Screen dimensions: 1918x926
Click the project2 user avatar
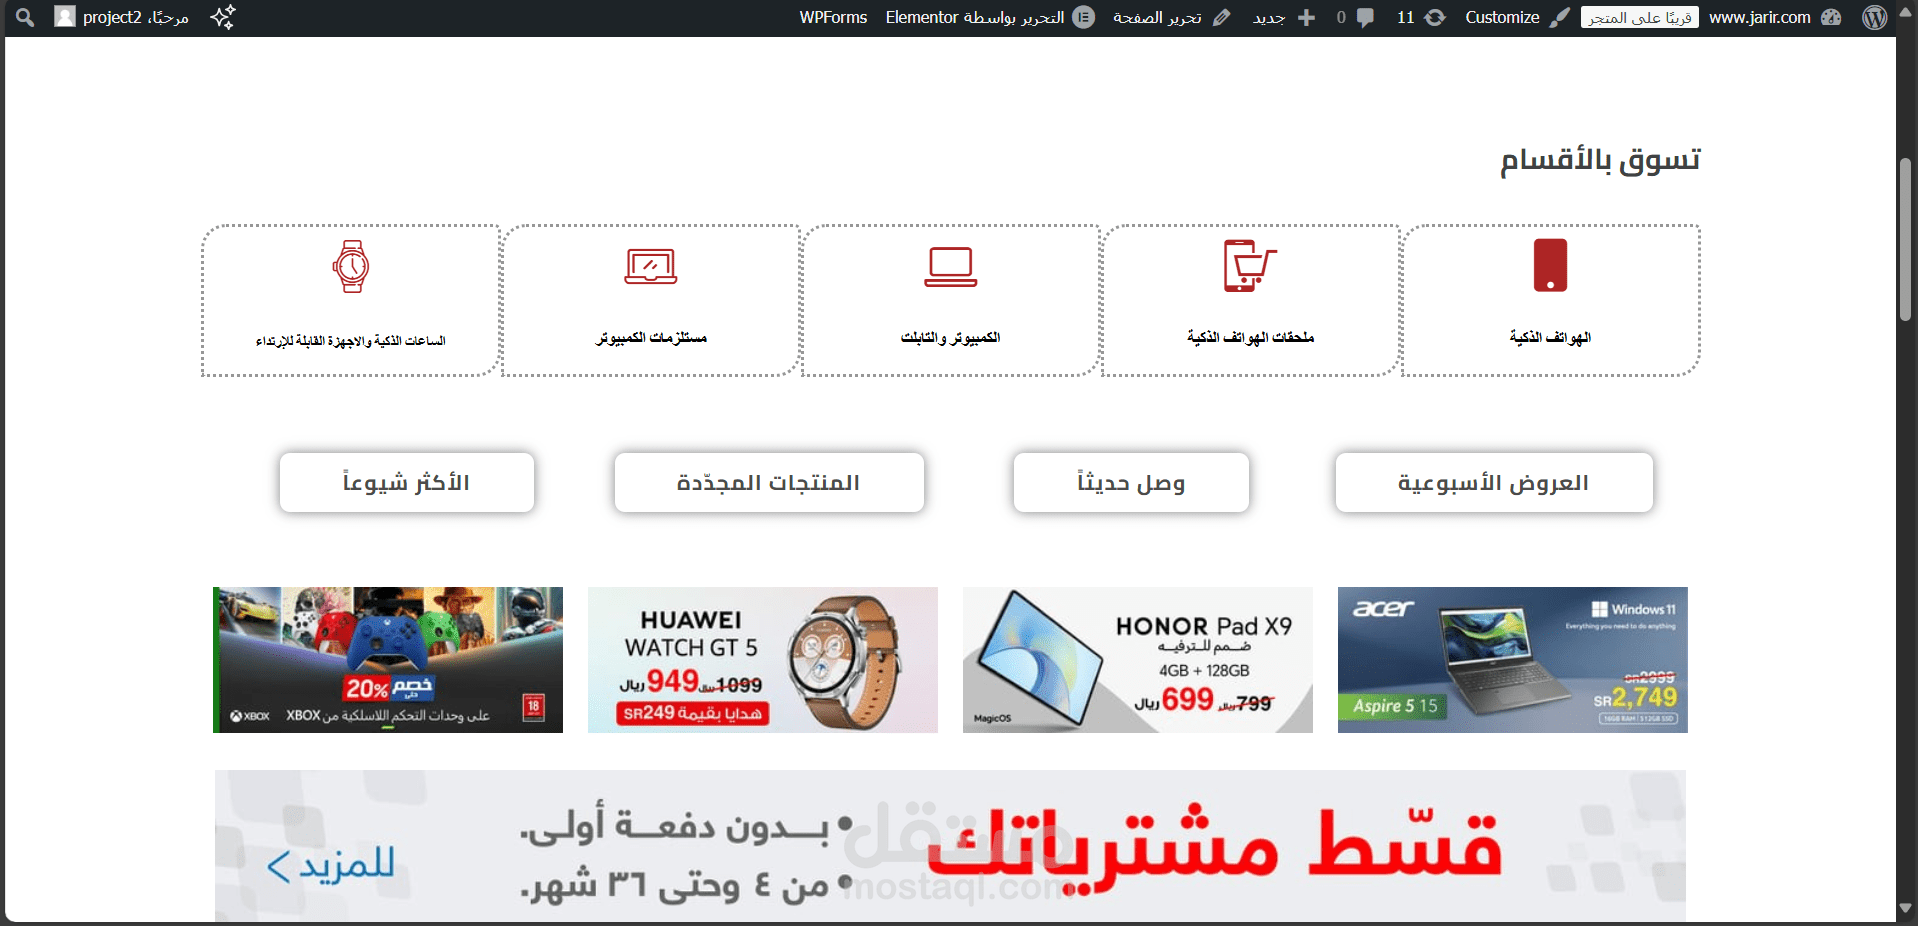tap(65, 17)
